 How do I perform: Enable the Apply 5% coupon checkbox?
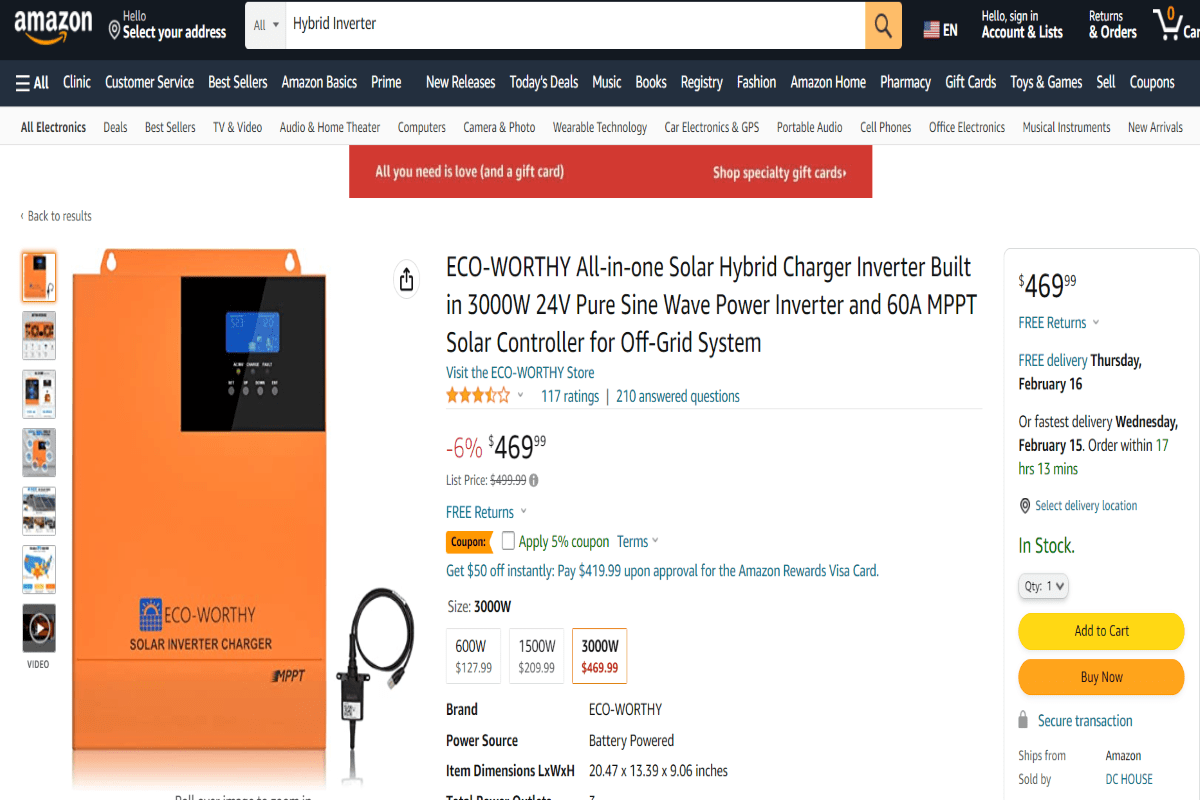[x=508, y=541]
